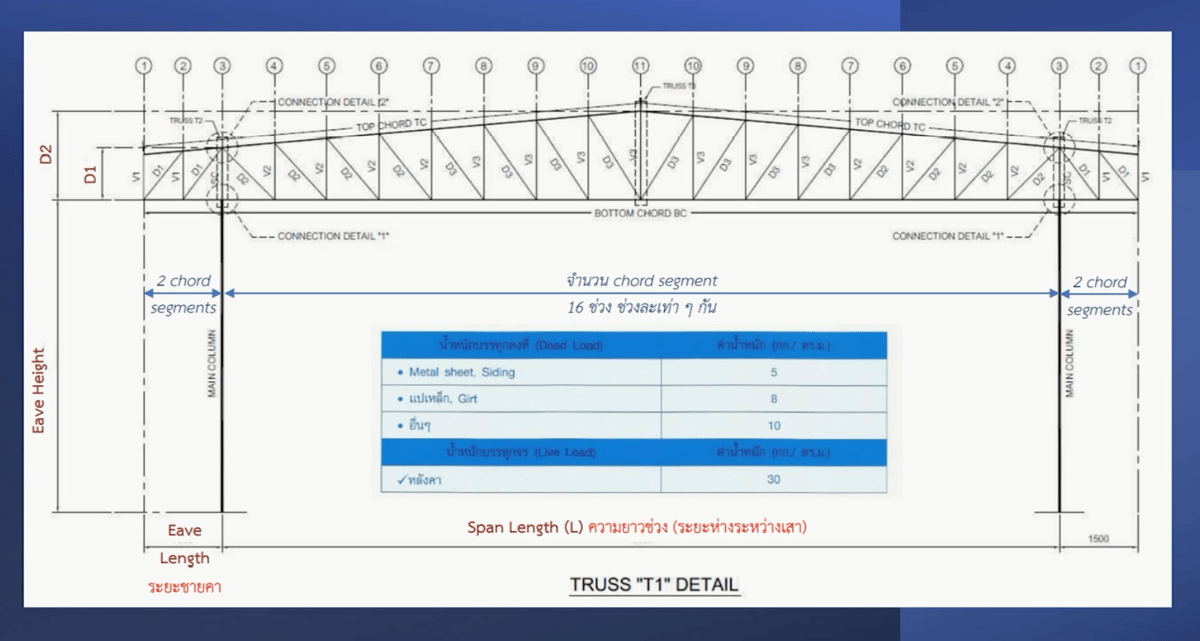Image resolution: width=1200 pixels, height=641 pixels.
Task: Click the red D2 dimension label
Action: click(43, 155)
